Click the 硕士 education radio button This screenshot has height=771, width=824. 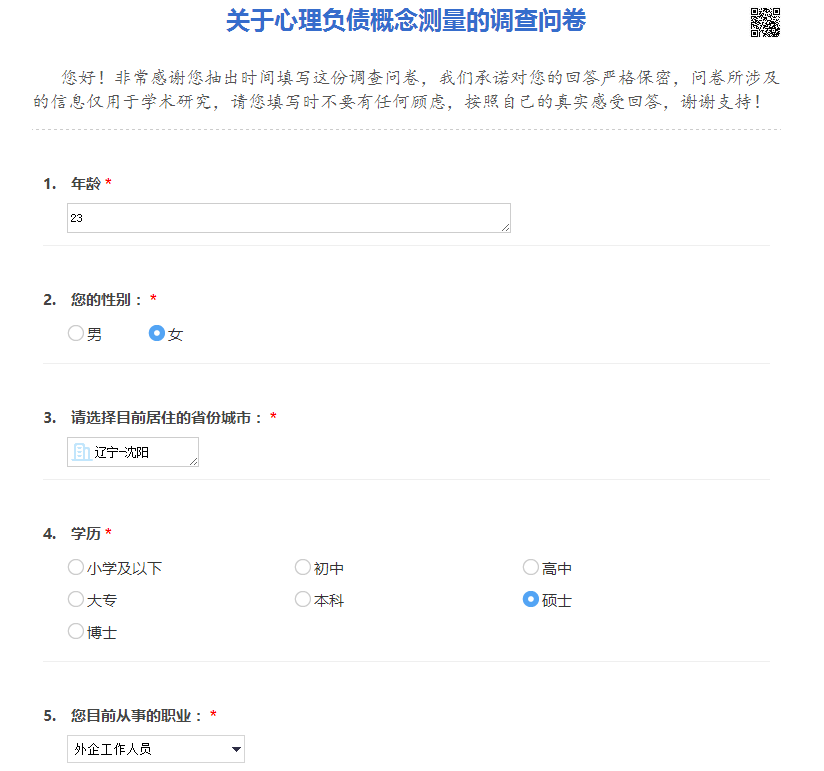(531, 600)
